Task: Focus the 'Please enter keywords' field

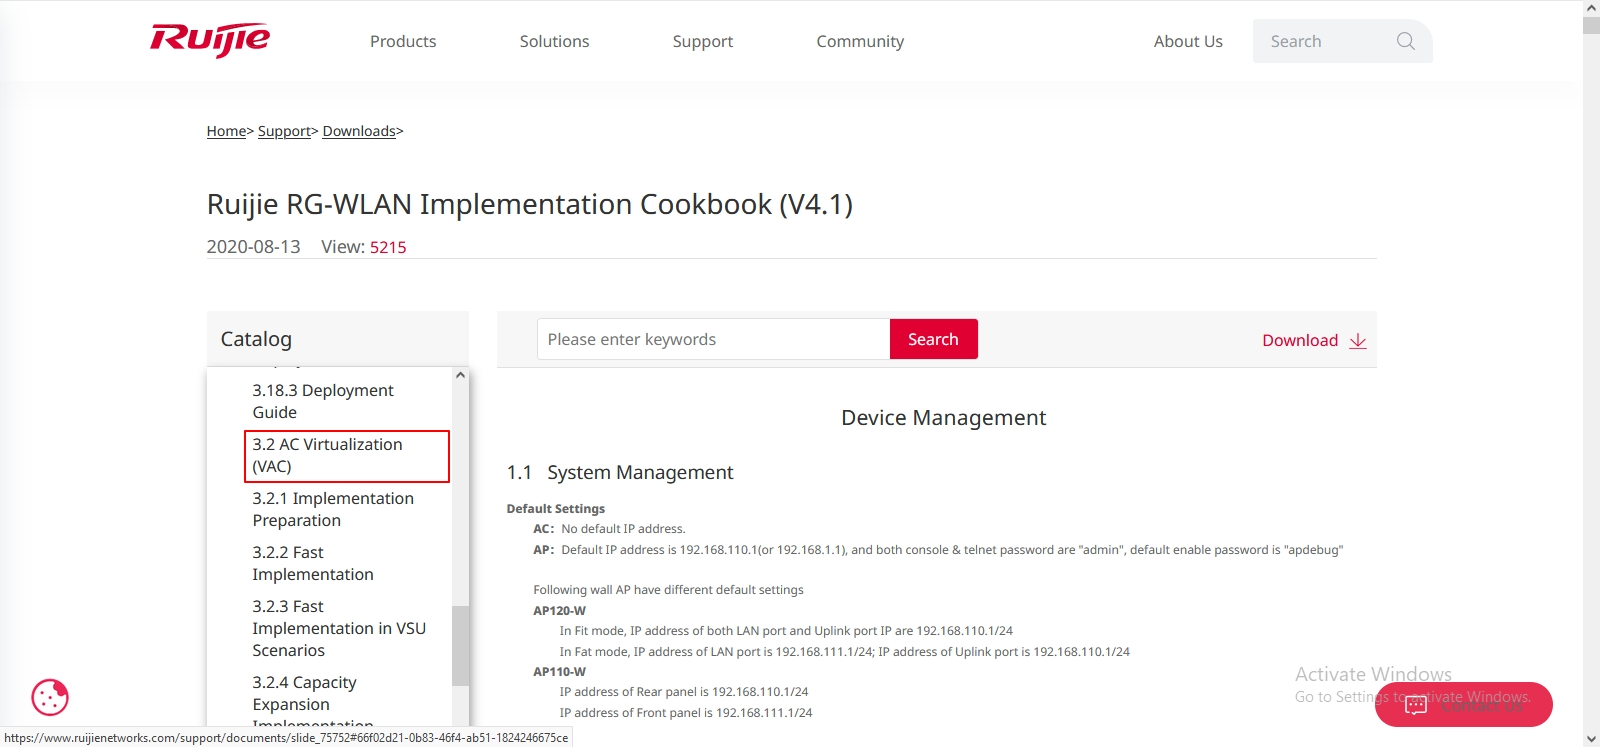Action: [713, 339]
